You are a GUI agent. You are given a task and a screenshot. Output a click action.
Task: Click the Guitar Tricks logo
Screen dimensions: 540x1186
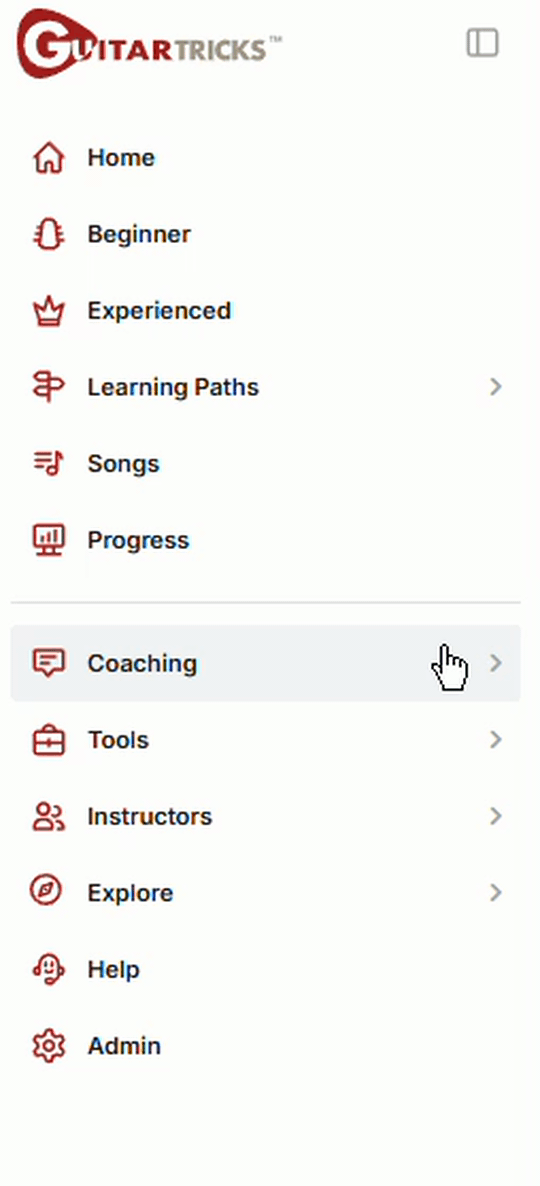[x=149, y=44]
